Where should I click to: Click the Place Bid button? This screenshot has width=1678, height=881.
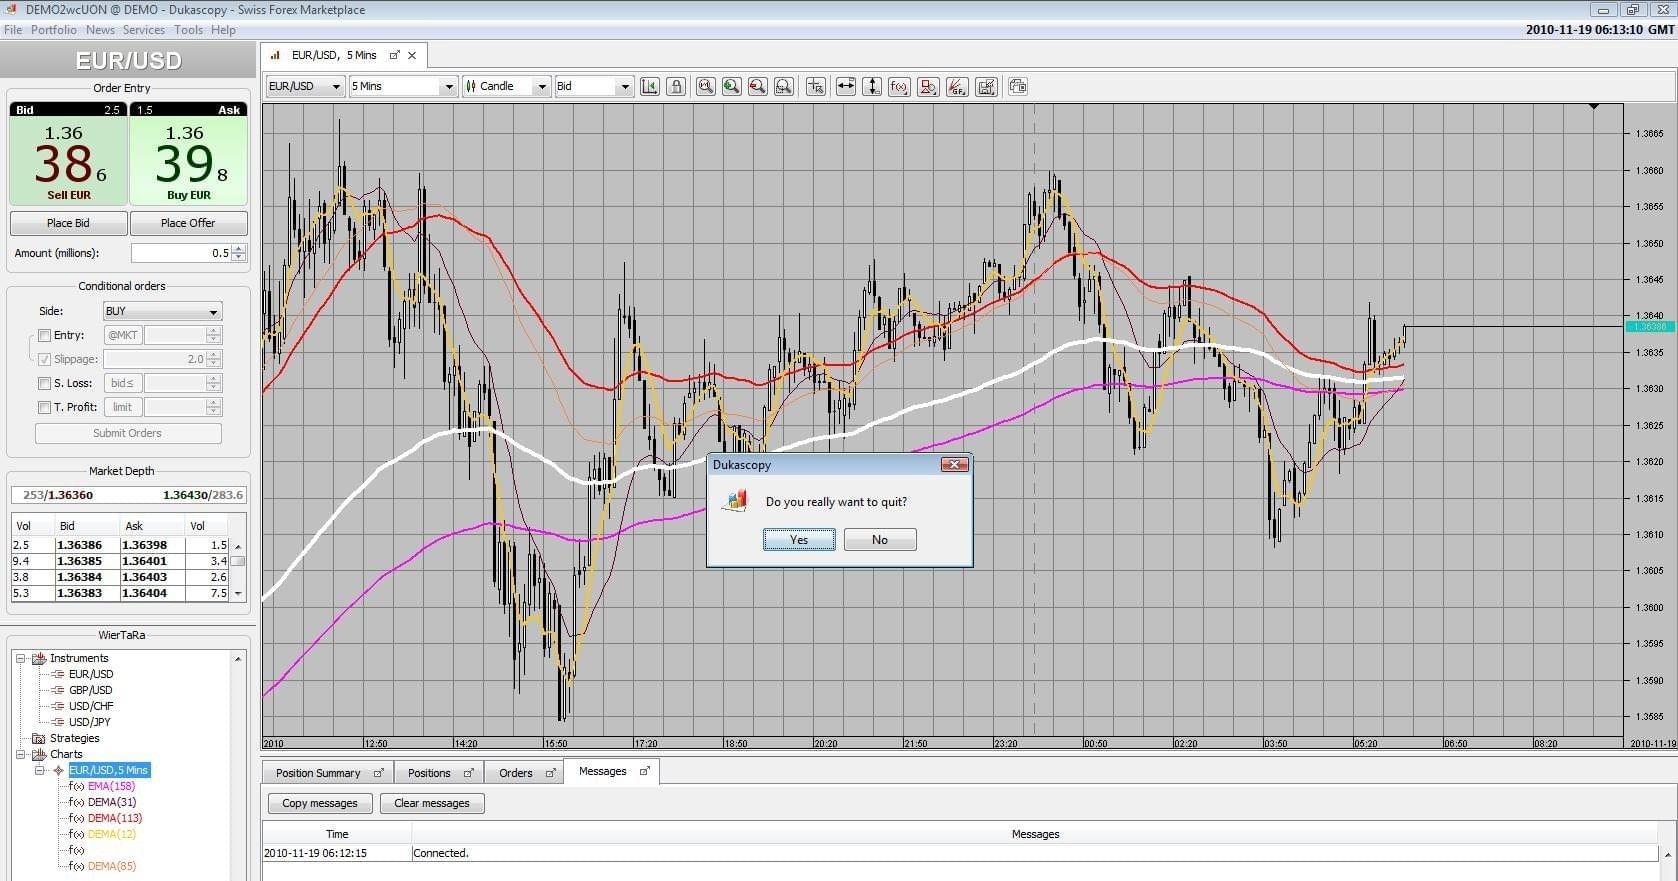[68, 223]
